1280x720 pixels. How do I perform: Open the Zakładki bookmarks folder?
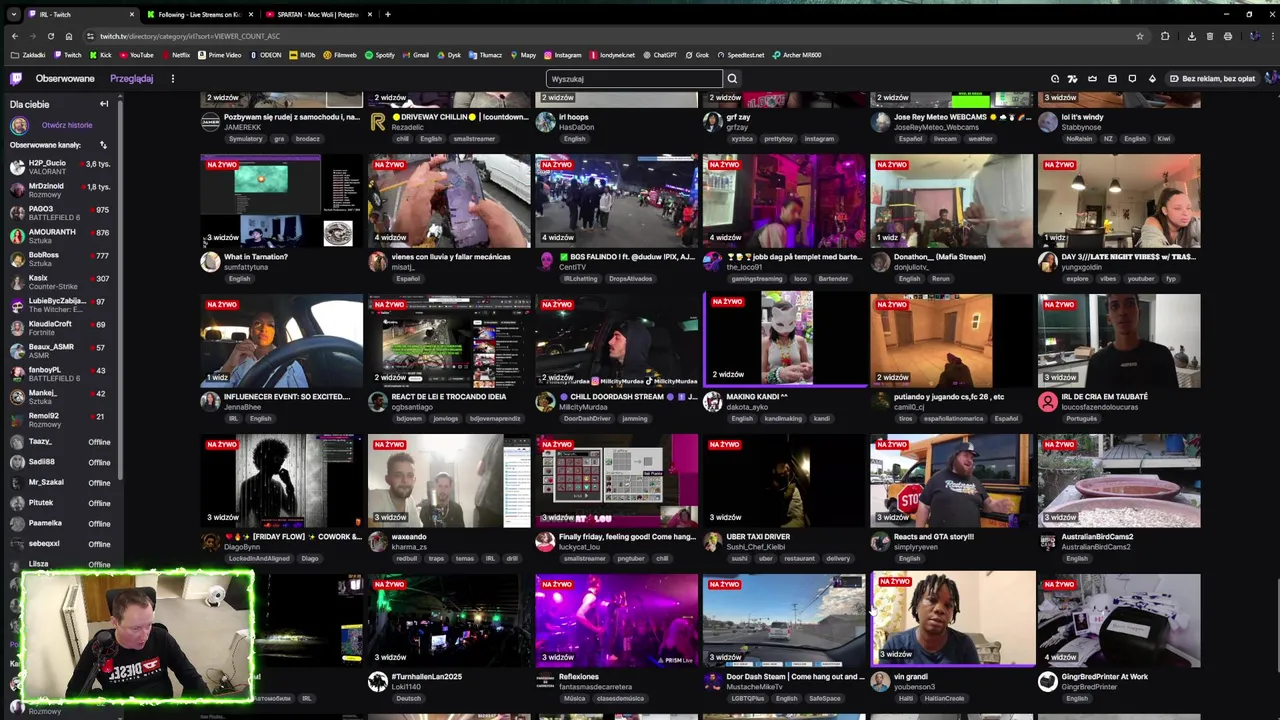click(28, 55)
